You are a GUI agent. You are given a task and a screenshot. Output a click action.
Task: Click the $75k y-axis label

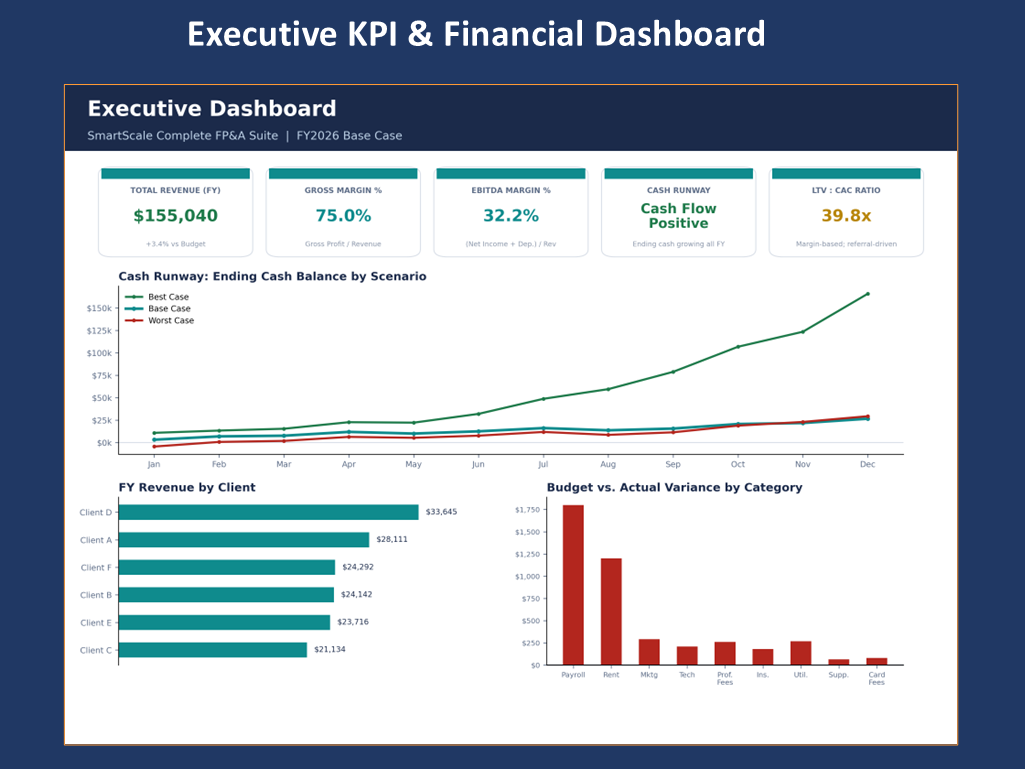coord(102,375)
